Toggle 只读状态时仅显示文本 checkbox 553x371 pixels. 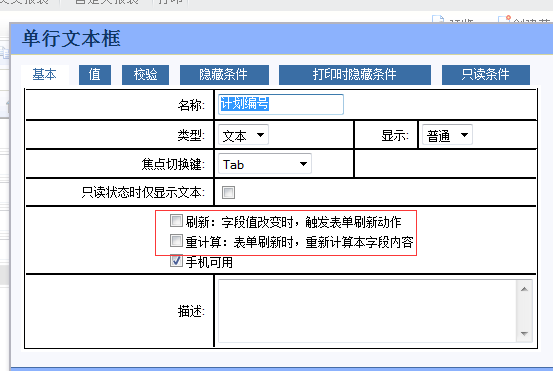coord(228,193)
